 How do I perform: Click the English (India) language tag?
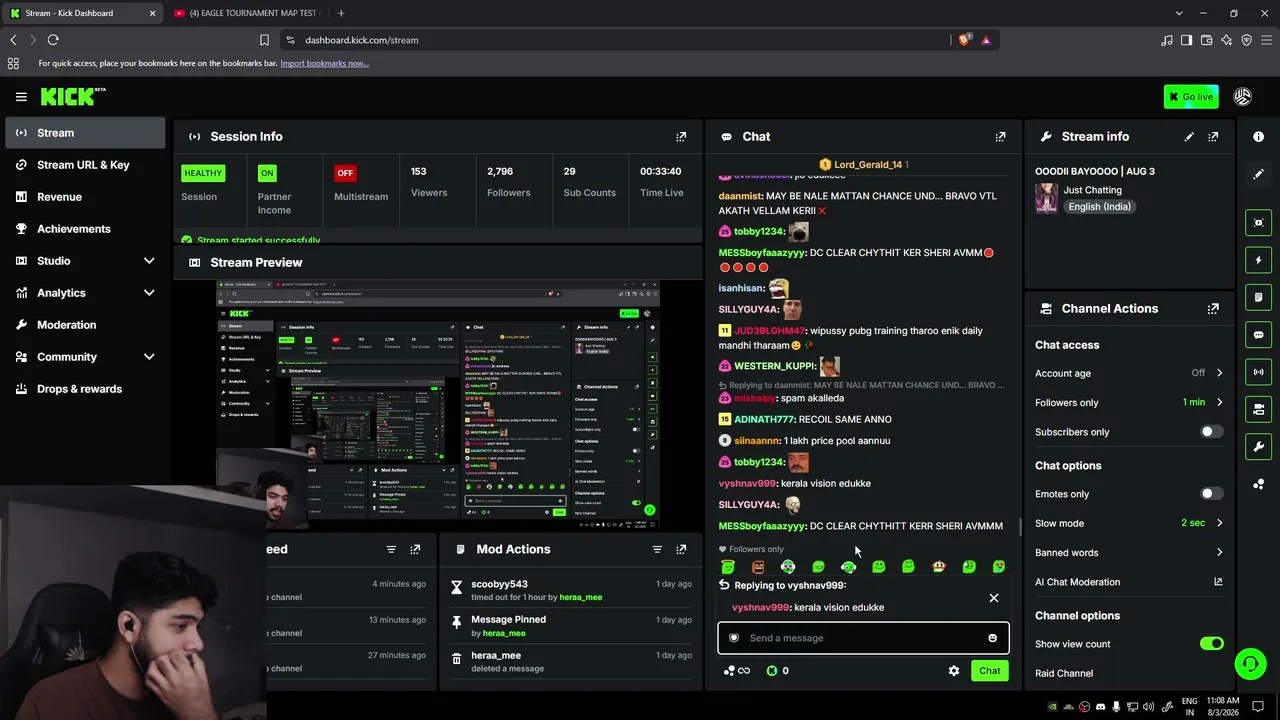[1099, 207]
